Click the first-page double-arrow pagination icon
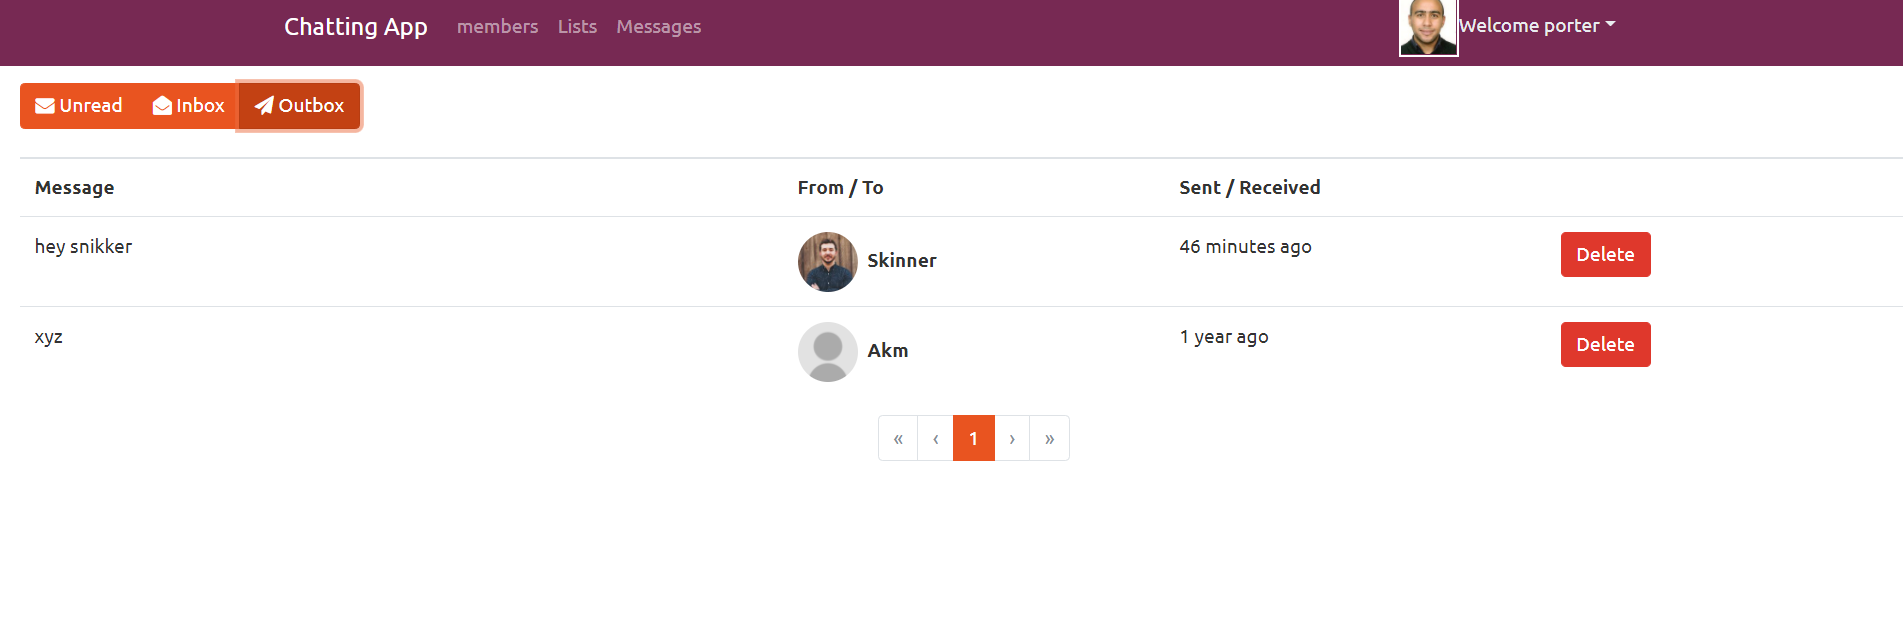 coord(897,438)
